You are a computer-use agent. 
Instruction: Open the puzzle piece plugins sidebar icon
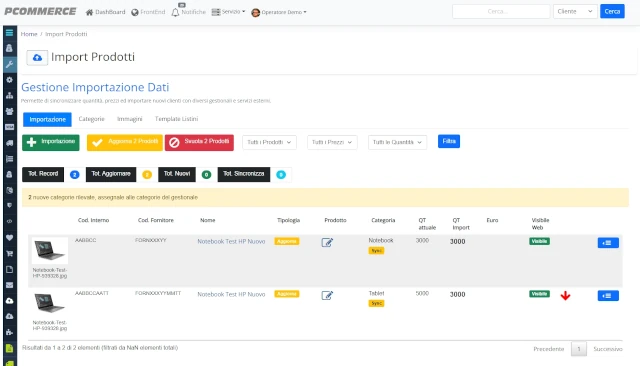click(9, 332)
